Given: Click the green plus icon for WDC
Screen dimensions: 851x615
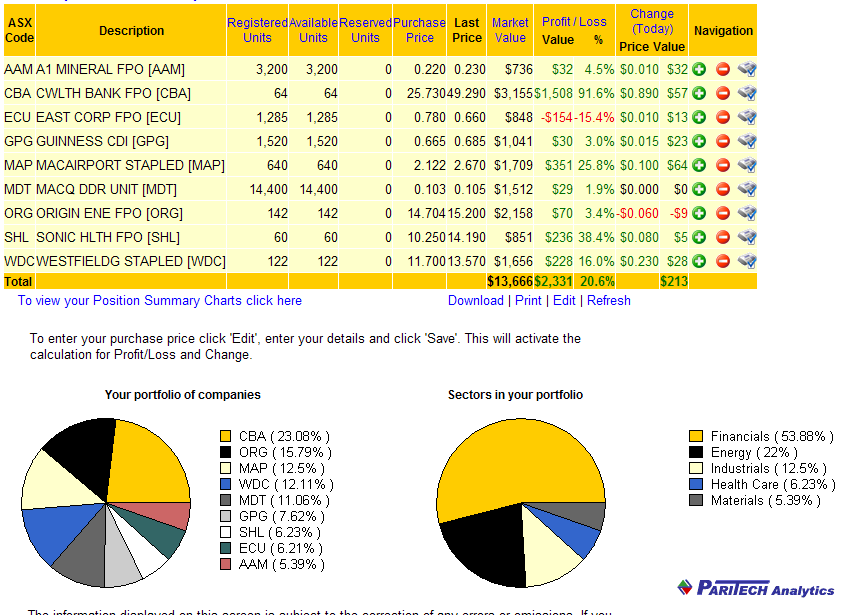Looking at the screenshot, I should [699, 261].
